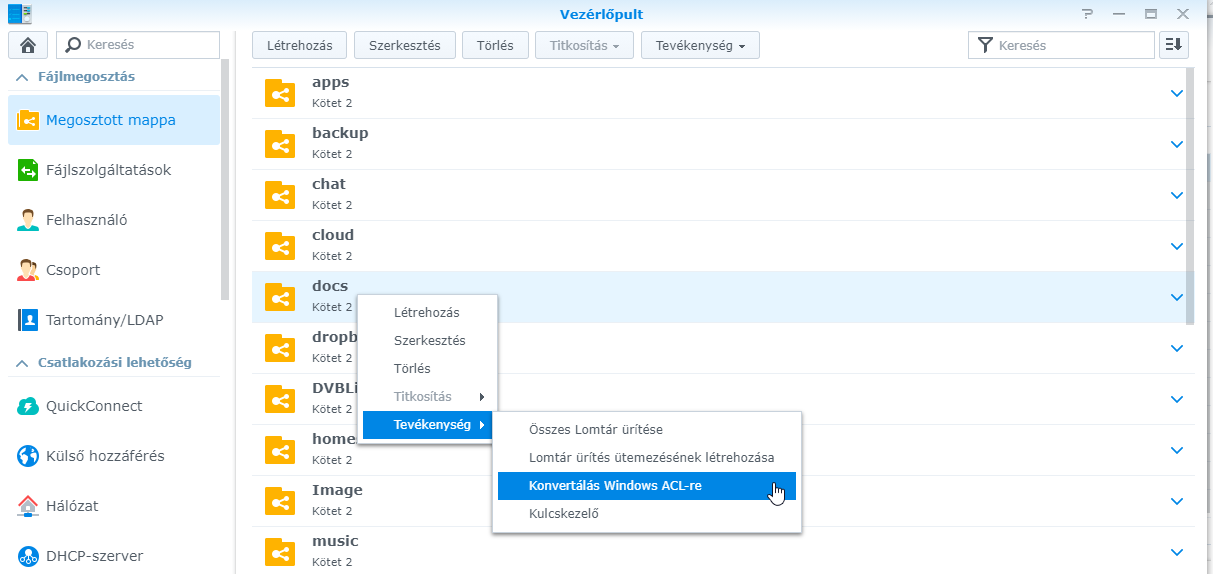The width and height of the screenshot is (1213, 587).
Task: Open Titkosítás submenu in context menu
Action: tap(427, 397)
